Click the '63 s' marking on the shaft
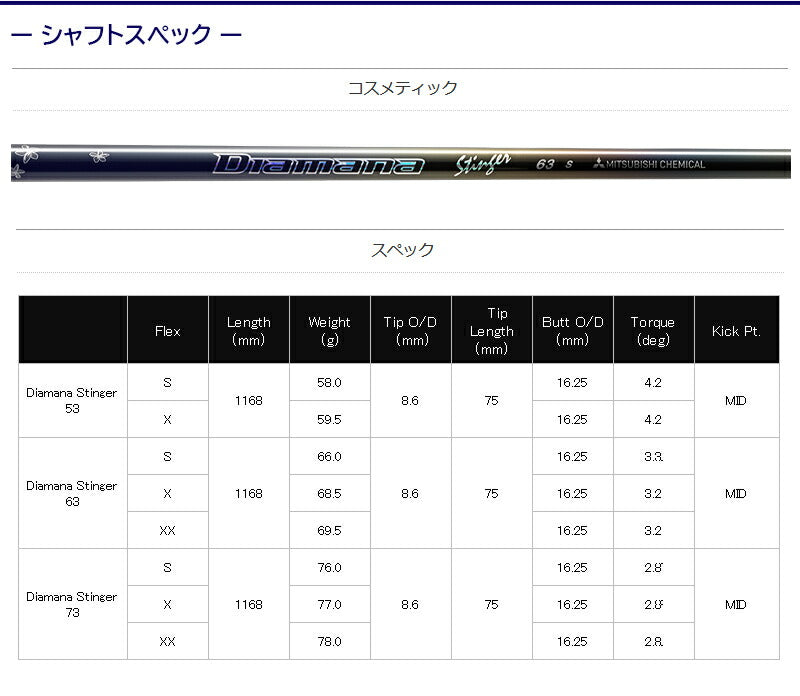The image size is (800, 696). (555, 164)
